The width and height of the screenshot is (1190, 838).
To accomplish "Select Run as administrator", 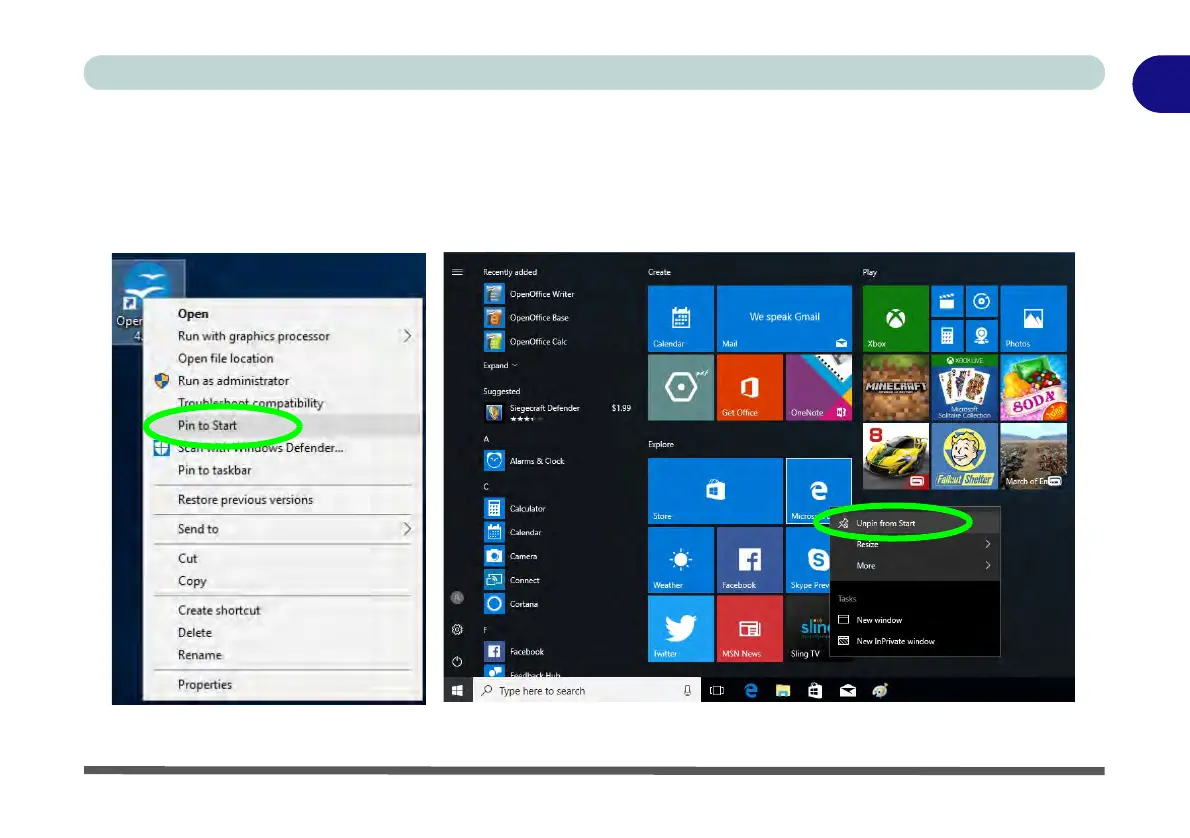I will click(233, 380).
